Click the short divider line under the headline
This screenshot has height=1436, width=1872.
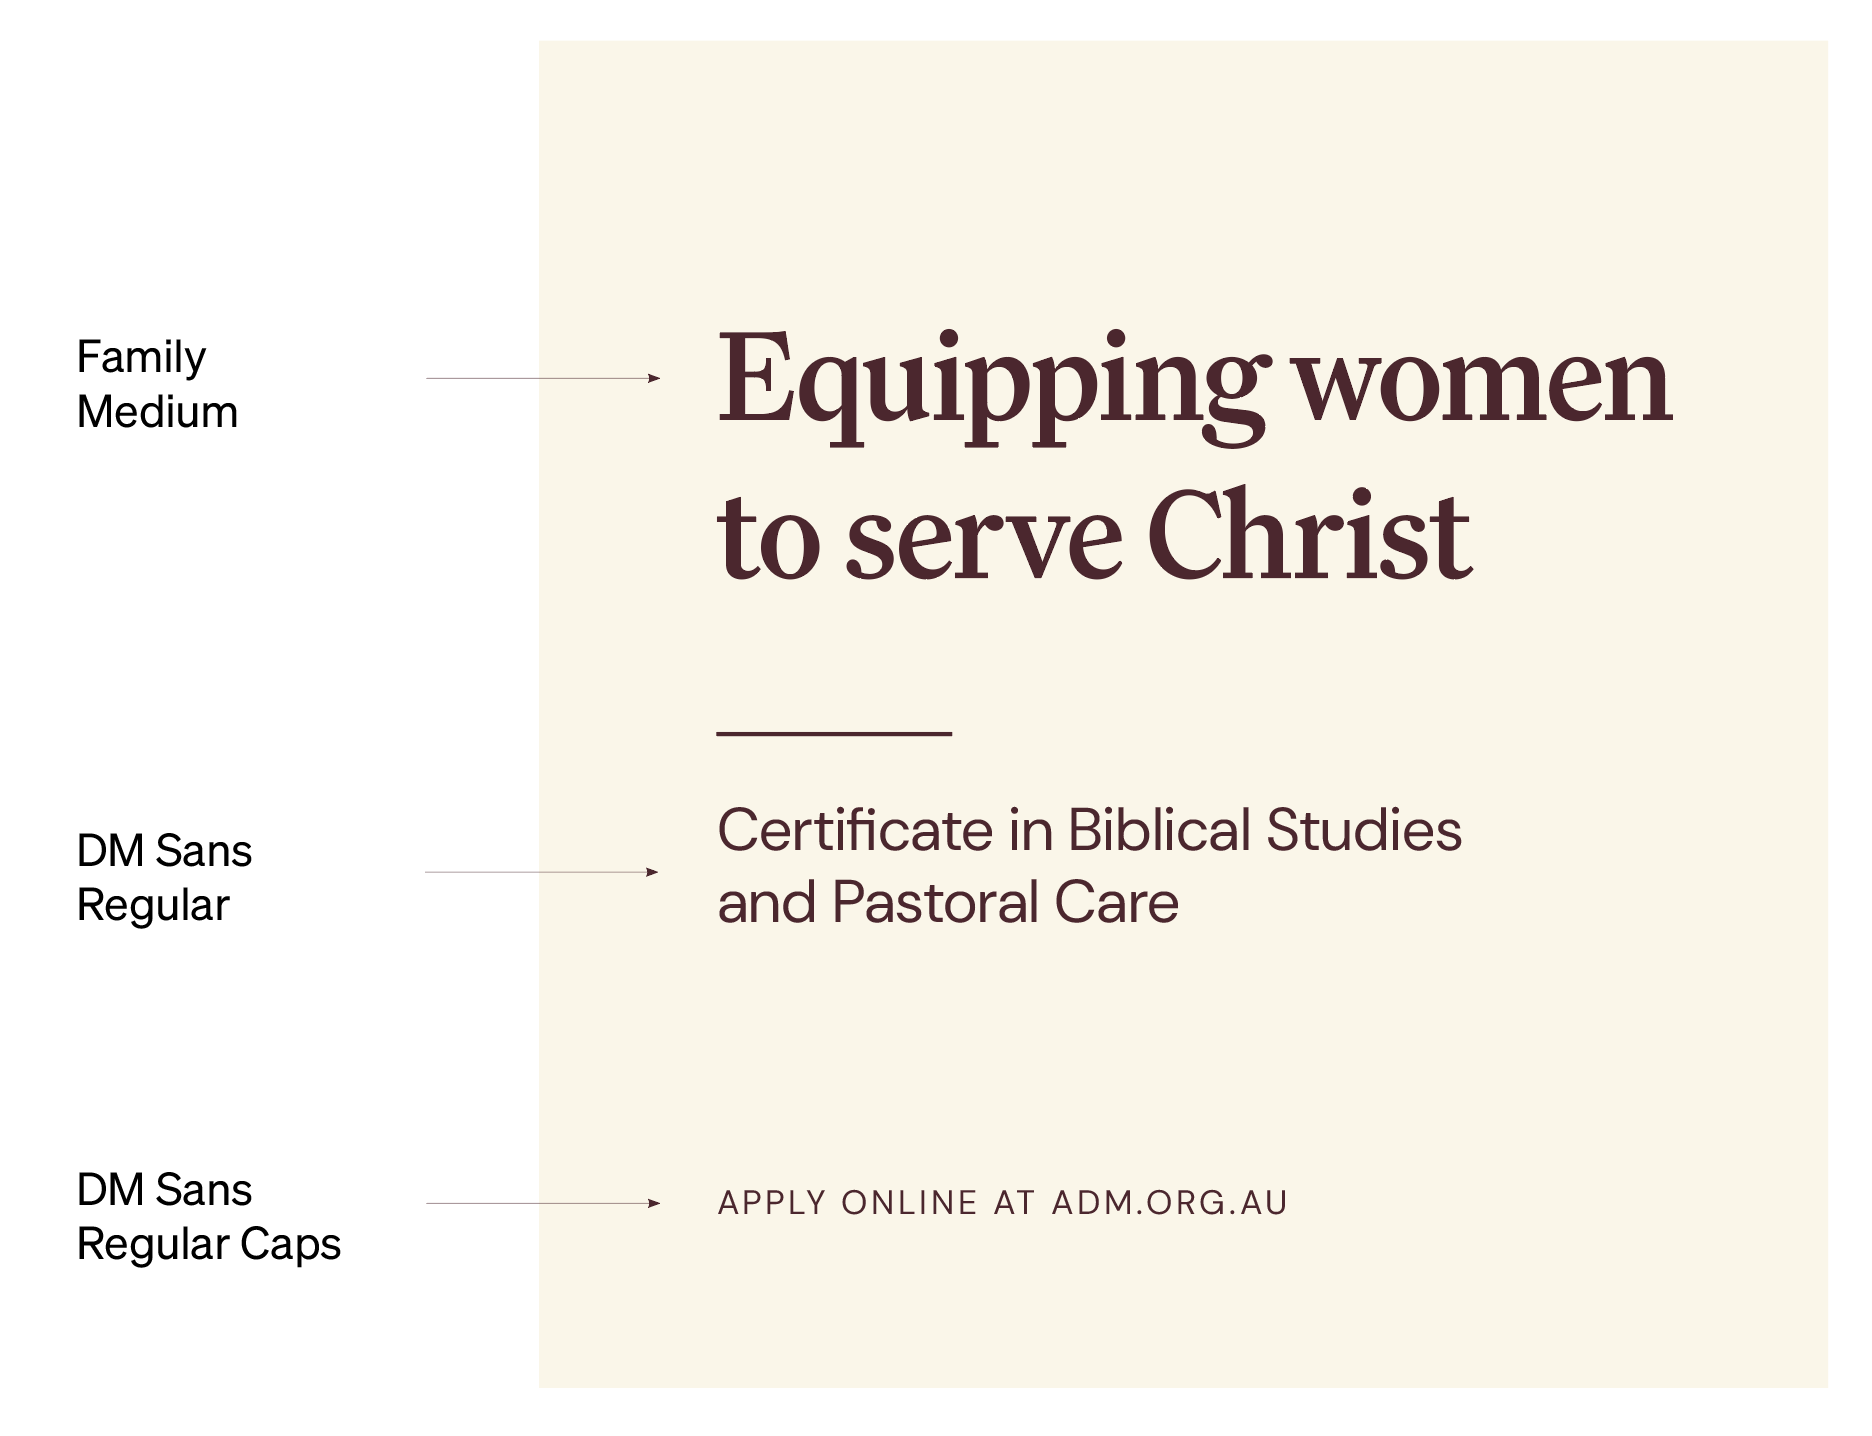coord(833,734)
